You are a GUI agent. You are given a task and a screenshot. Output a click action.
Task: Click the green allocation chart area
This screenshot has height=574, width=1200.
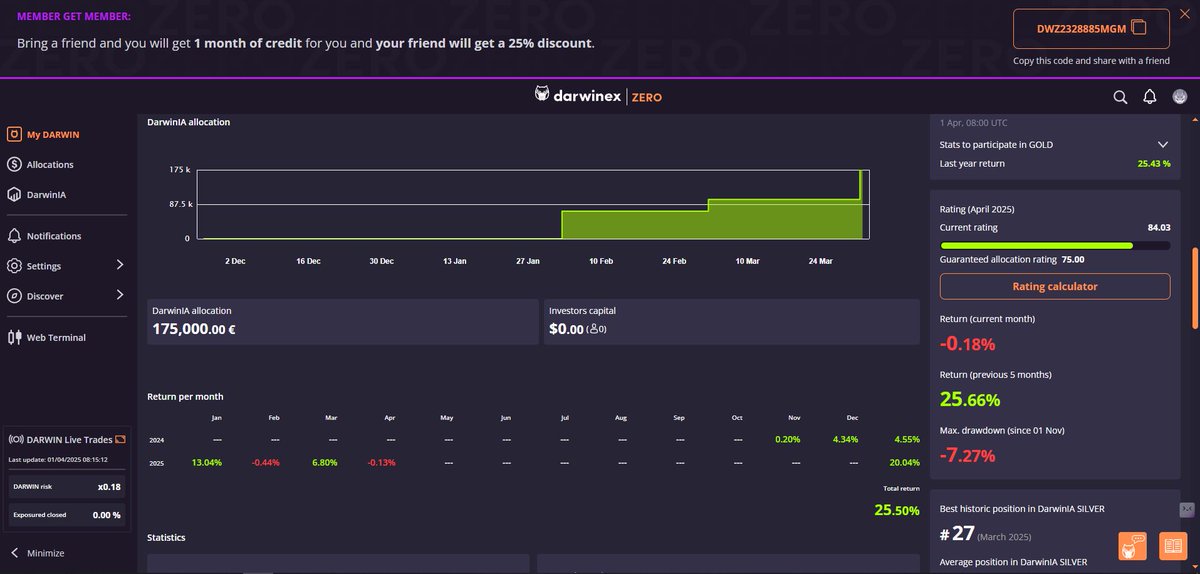click(x=711, y=222)
